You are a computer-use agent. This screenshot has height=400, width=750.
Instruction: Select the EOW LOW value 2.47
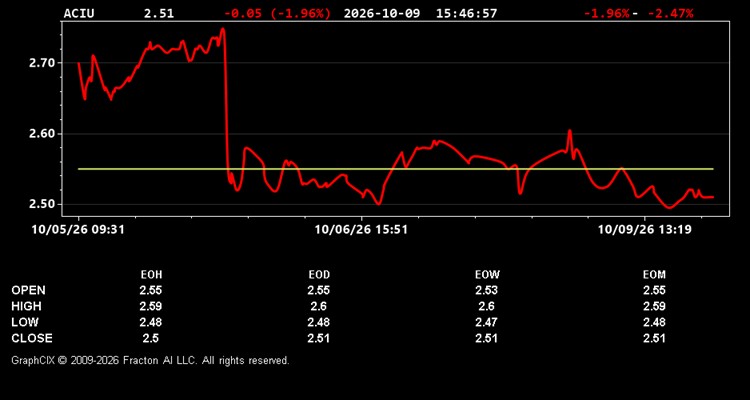click(x=486, y=322)
